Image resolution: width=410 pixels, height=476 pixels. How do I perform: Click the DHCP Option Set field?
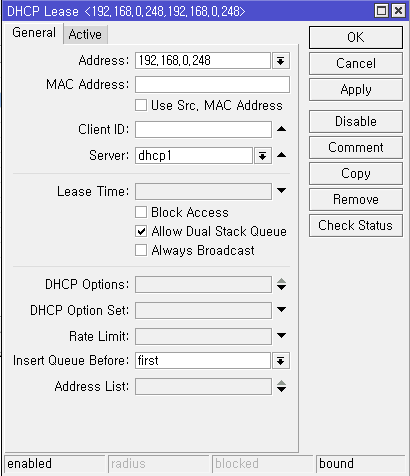[x=203, y=310]
